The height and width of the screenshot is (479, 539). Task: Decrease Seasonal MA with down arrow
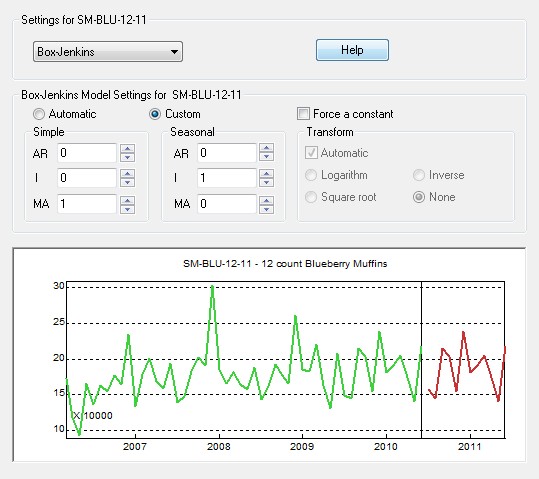click(x=267, y=209)
